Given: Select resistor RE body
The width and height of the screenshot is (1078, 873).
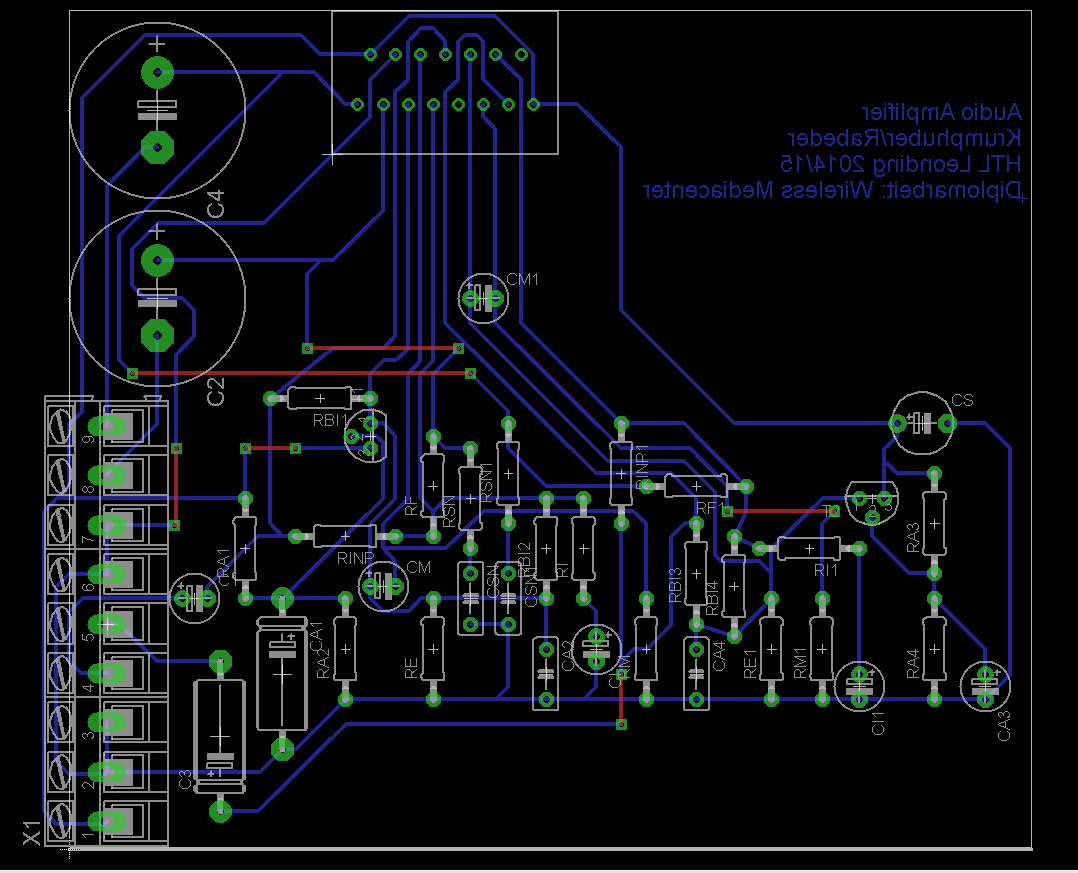Looking at the screenshot, I should (x=432, y=649).
